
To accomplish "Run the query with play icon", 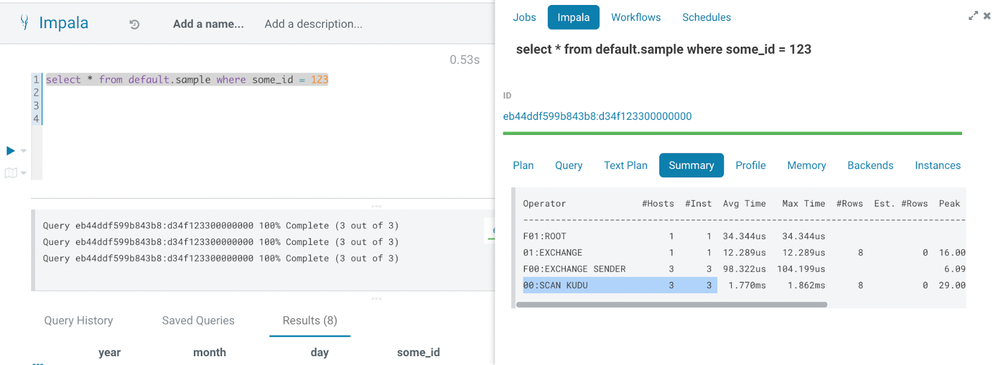I will [x=10, y=150].
